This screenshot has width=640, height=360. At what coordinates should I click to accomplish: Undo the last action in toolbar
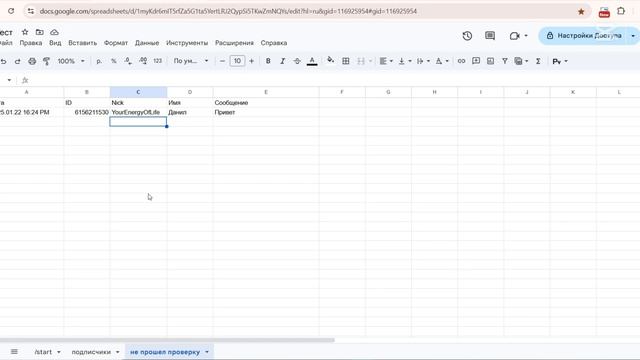pos(3,61)
